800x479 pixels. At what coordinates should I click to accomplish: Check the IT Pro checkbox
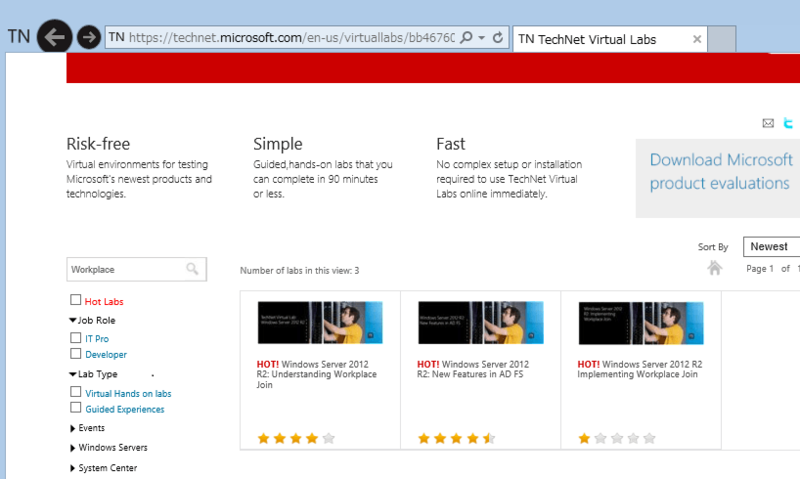(76, 337)
